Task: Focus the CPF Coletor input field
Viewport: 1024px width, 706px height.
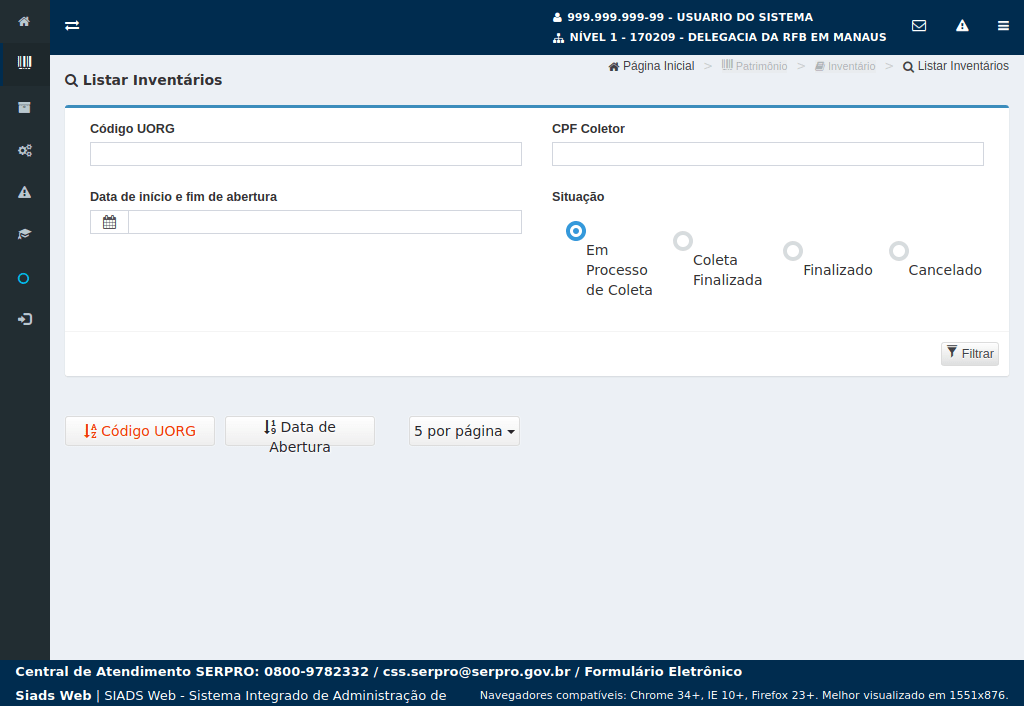Action: pyautogui.click(x=767, y=154)
